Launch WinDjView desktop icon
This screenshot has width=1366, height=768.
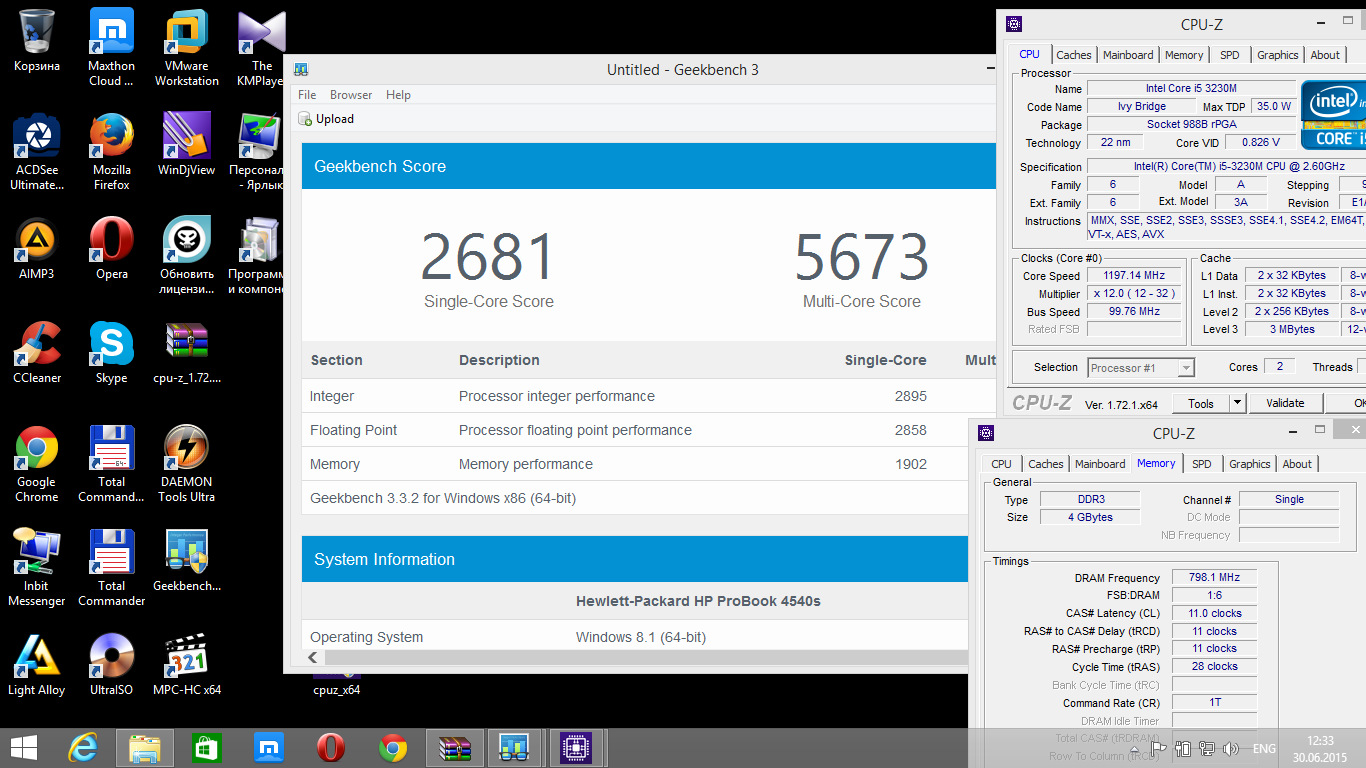(x=186, y=145)
